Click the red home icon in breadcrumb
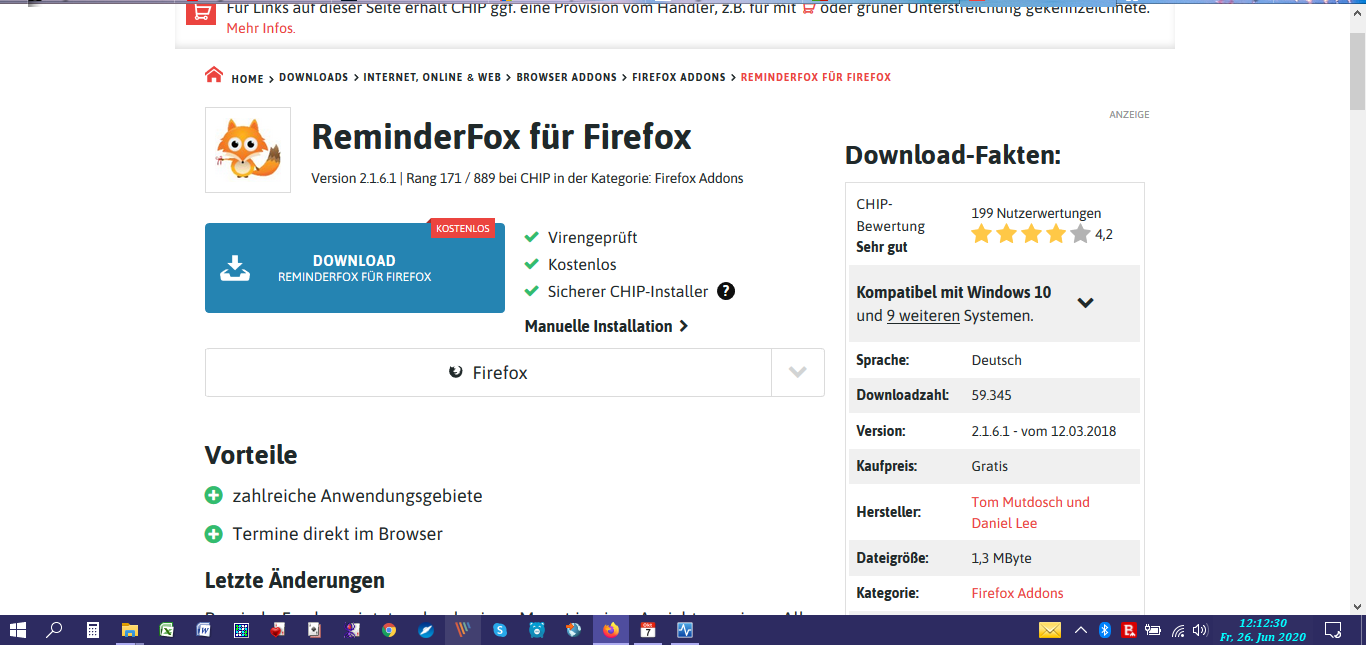The height and width of the screenshot is (645, 1366). click(214, 75)
